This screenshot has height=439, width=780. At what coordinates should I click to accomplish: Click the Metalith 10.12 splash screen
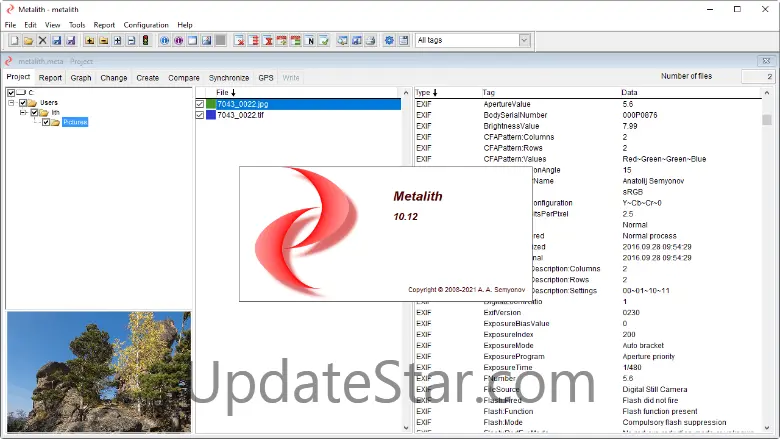[x=386, y=234]
